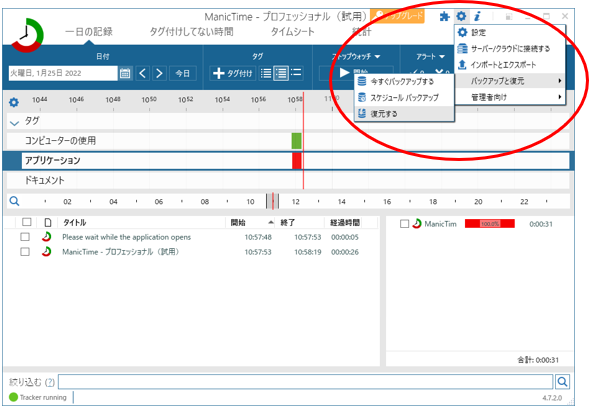
Task: Go to previous day arrow
Action: point(142,73)
